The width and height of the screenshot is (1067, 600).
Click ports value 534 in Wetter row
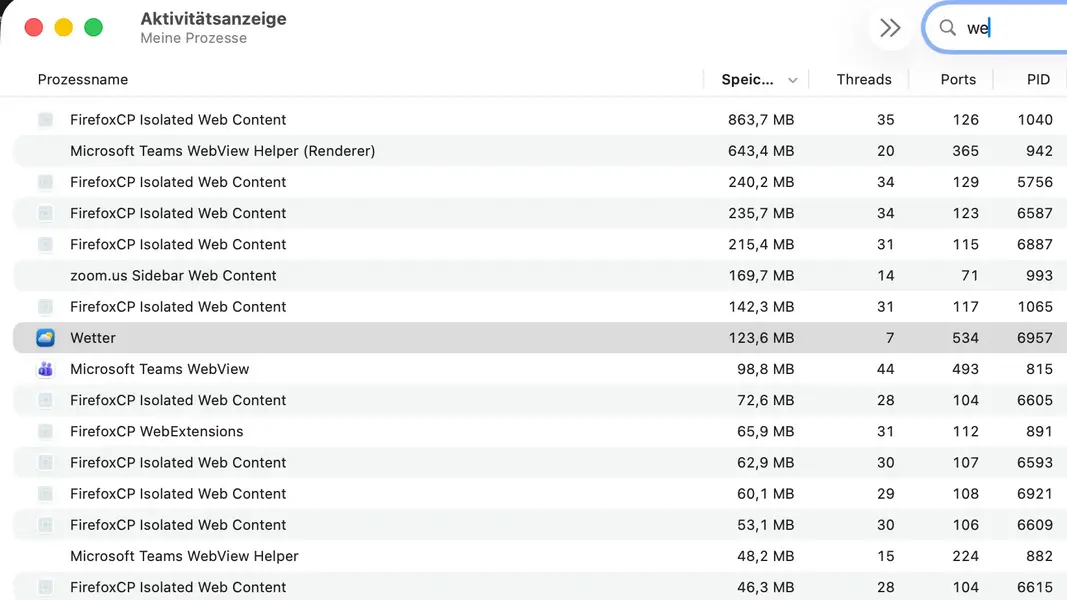point(965,337)
